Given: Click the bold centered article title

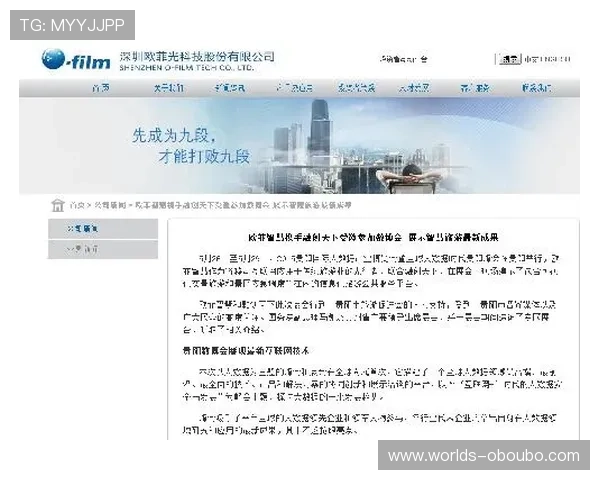Looking at the screenshot, I should tap(373, 237).
